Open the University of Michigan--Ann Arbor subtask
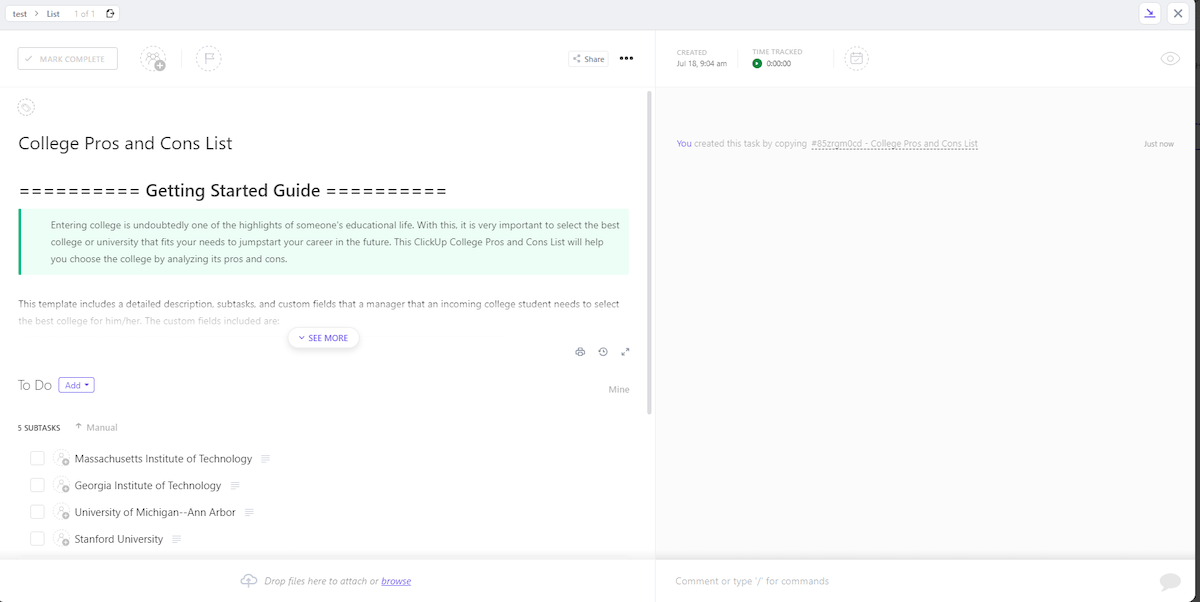1200x602 pixels. (x=155, y=512)
